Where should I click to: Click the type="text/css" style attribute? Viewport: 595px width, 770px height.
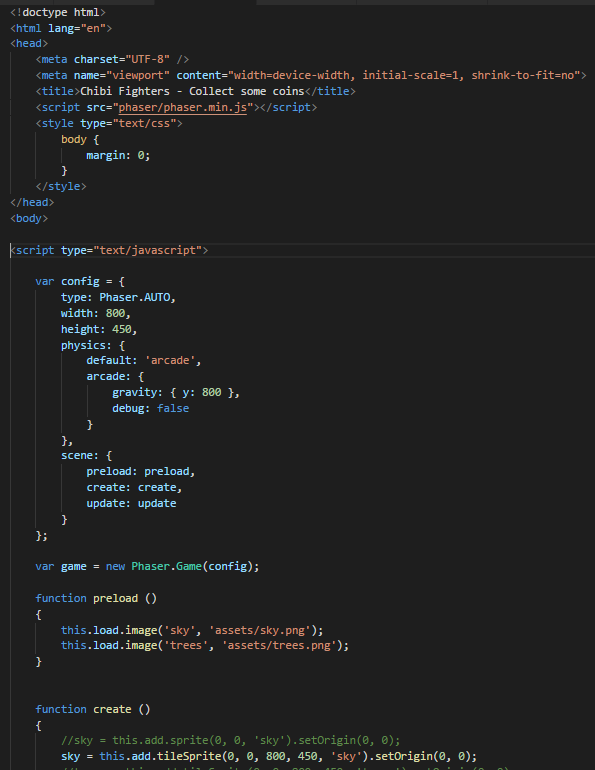(128, 123)
